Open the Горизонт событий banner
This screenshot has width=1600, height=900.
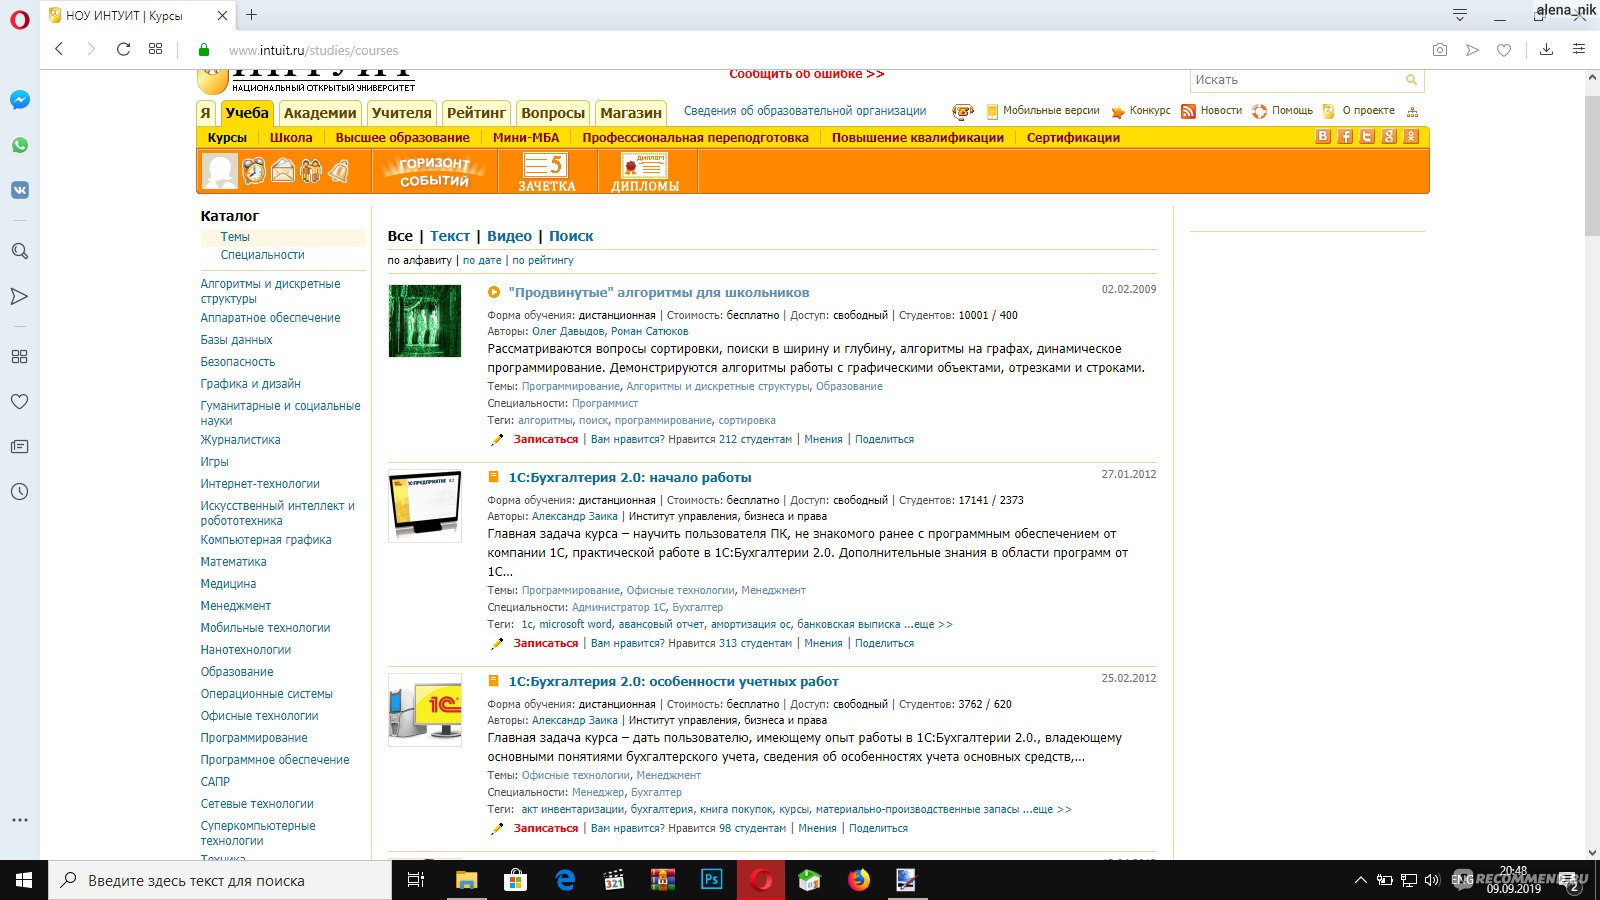[434, 171]
